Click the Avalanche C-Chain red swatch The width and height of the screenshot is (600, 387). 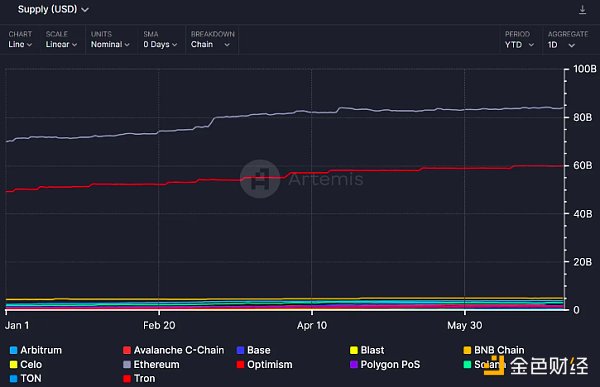coord(127,350)
